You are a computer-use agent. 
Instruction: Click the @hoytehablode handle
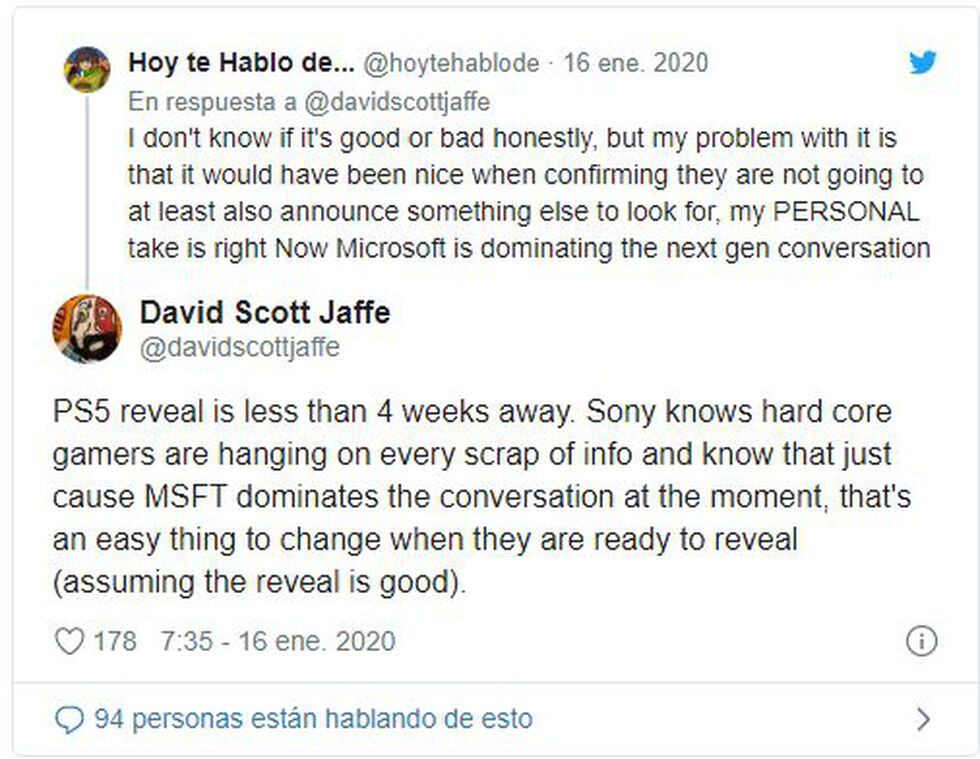[450, 63]
